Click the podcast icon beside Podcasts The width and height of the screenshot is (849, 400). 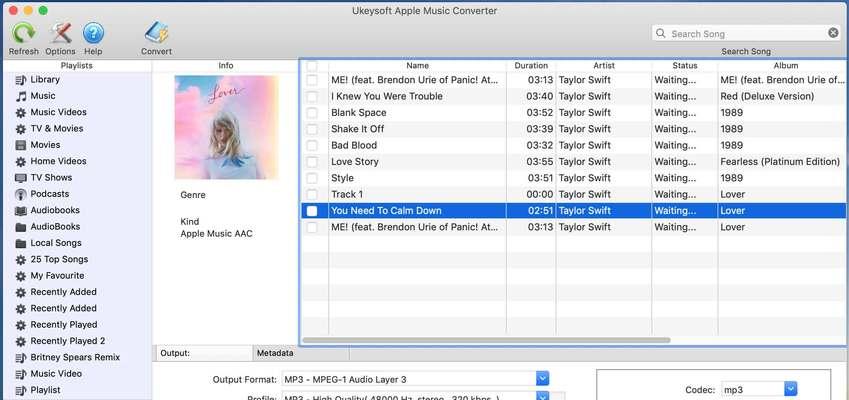[21, 194]
